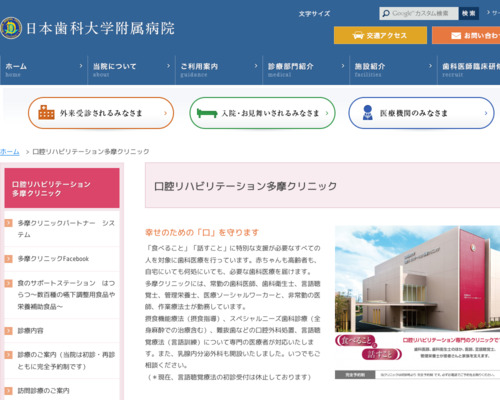Click chevron in 医療機関のみなさま button

(486, 113)
